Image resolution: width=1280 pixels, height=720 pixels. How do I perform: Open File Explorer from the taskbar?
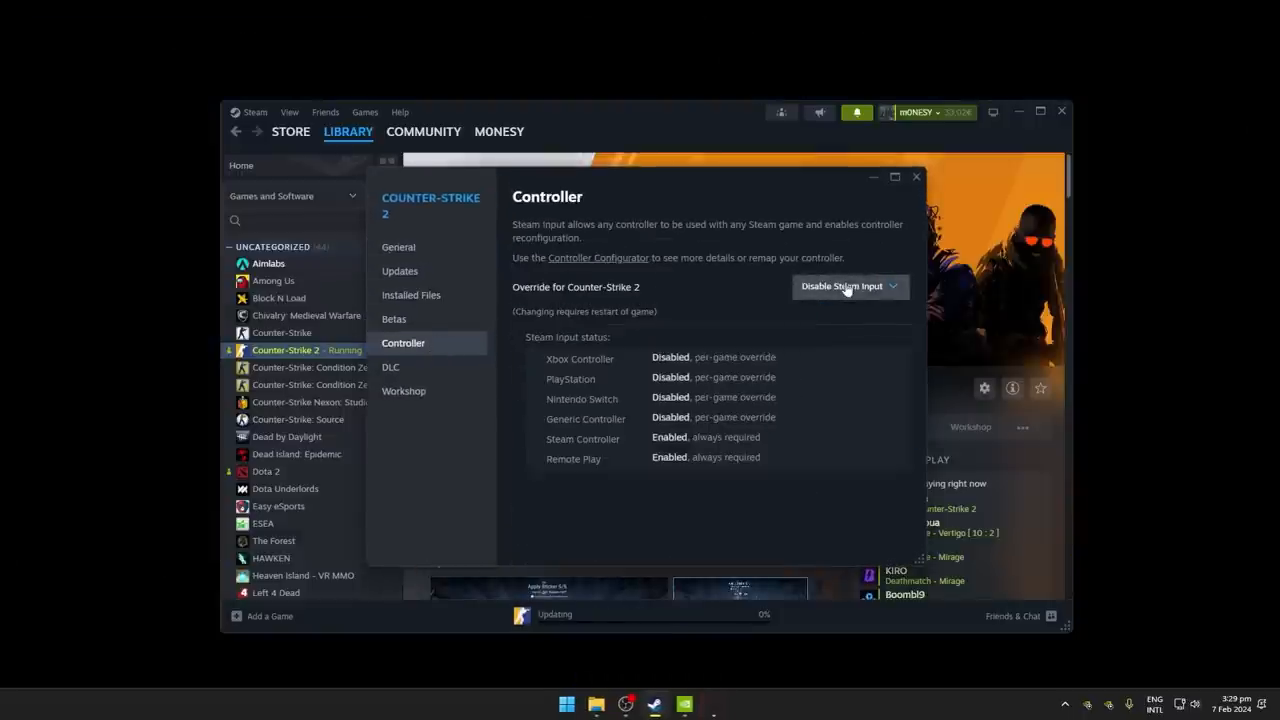[x=596, y=704]
